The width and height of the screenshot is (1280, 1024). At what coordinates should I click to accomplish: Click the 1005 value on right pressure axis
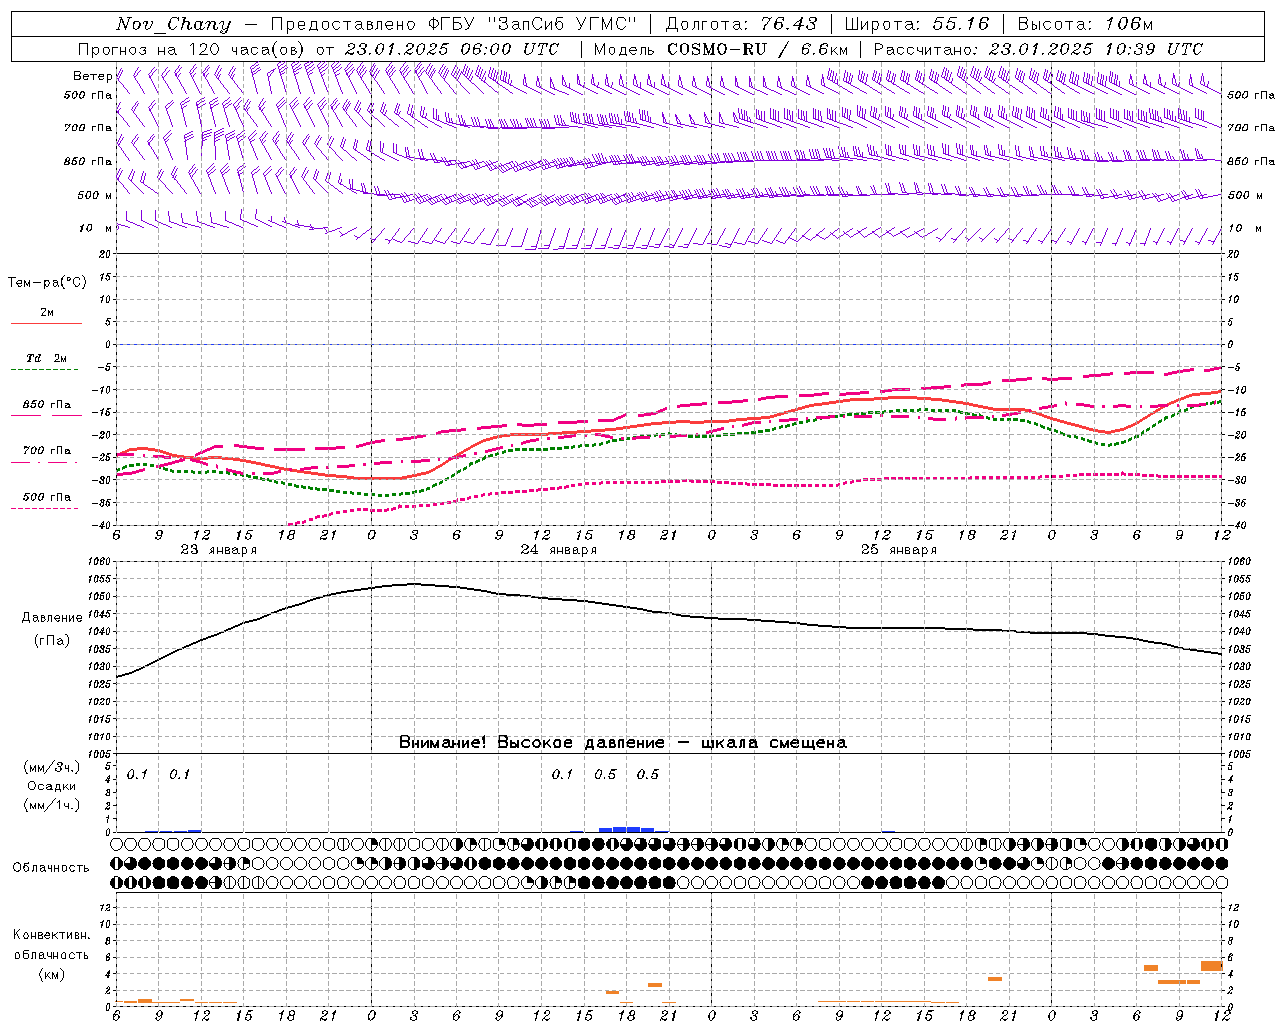point(1239,754)
